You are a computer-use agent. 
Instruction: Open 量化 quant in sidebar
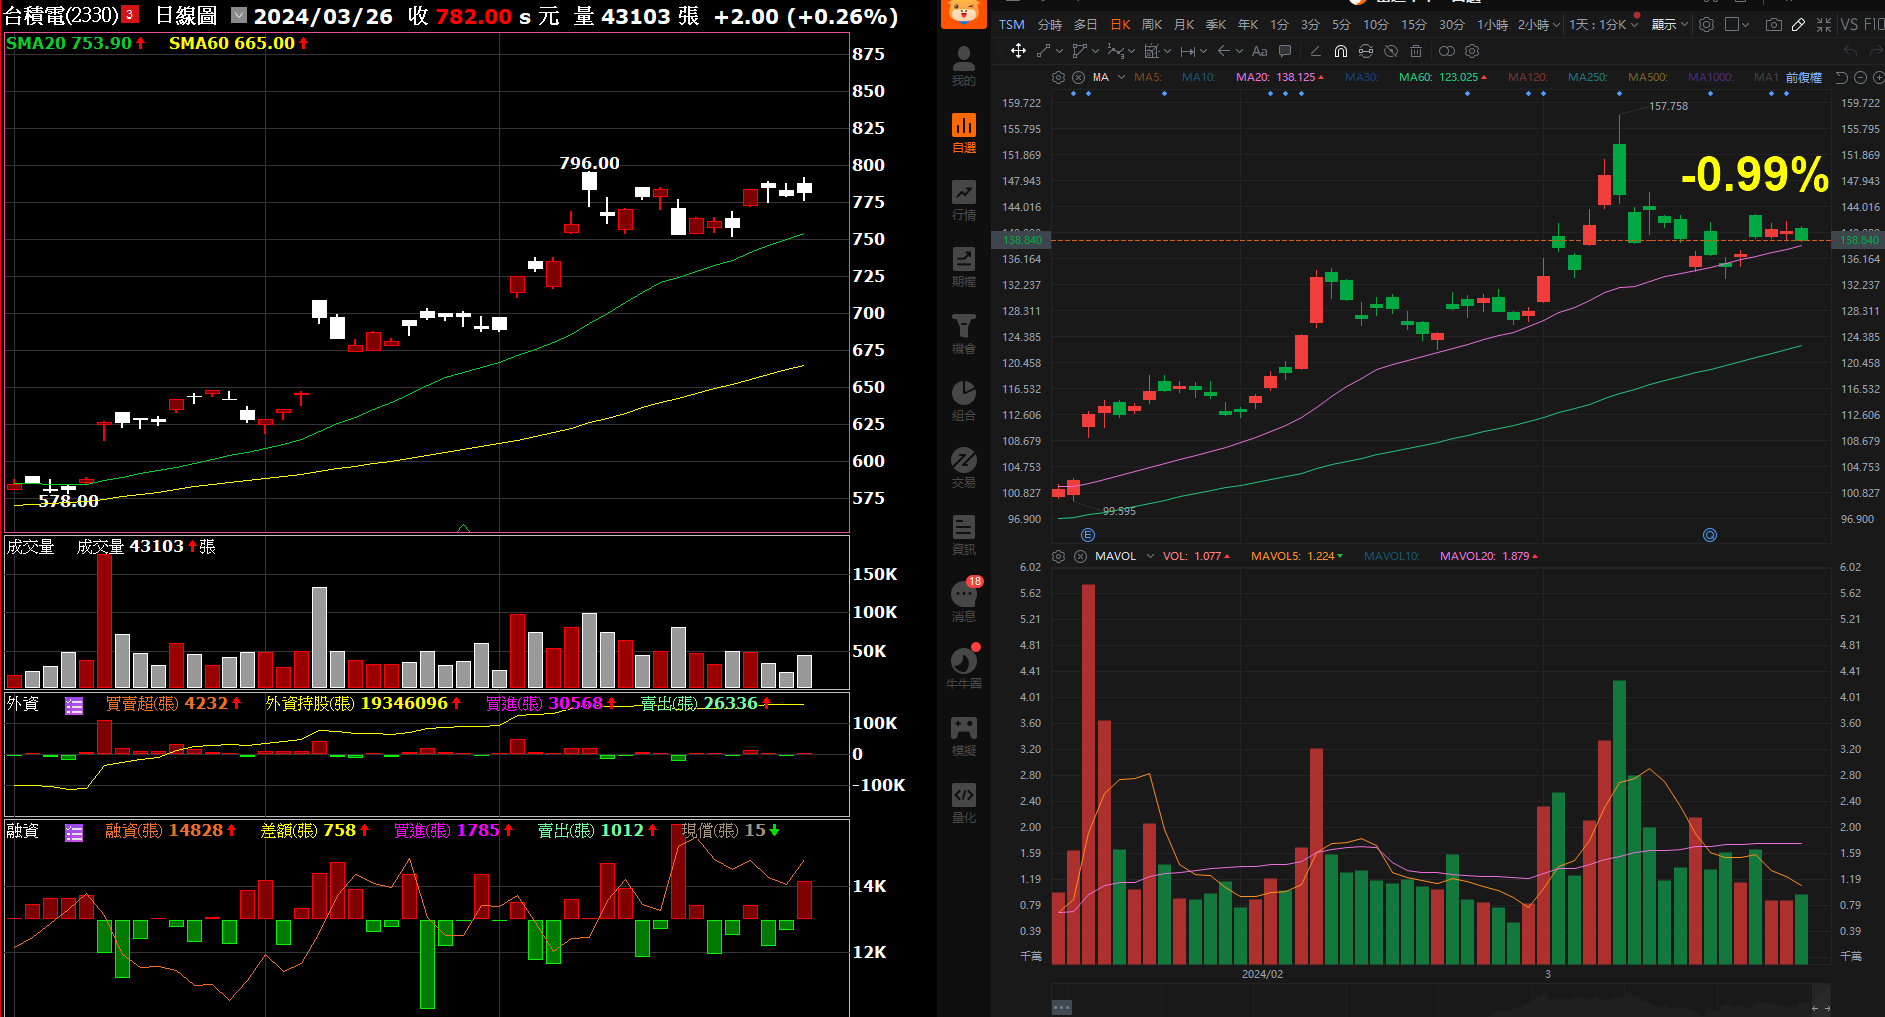[x=964, y=803]
